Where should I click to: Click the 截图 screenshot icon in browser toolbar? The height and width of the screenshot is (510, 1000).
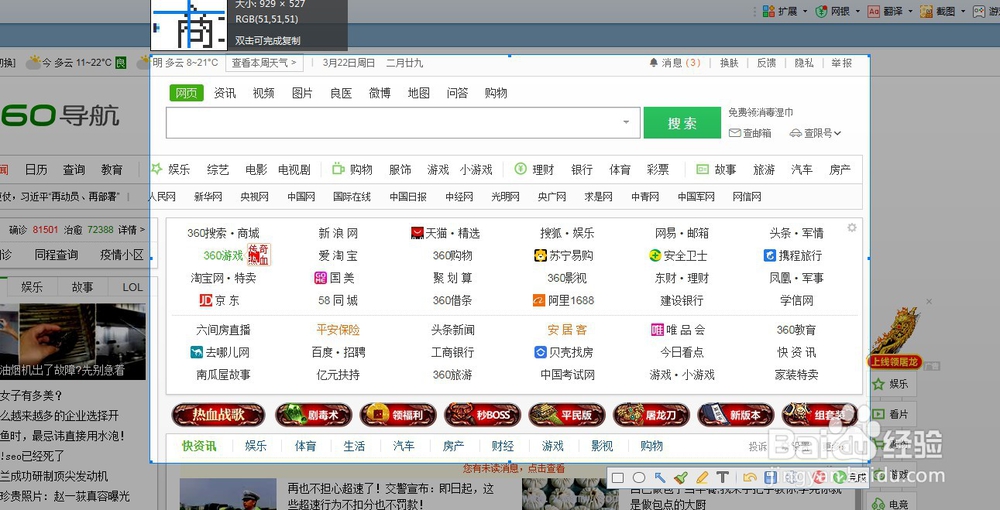tap(927, 11)
